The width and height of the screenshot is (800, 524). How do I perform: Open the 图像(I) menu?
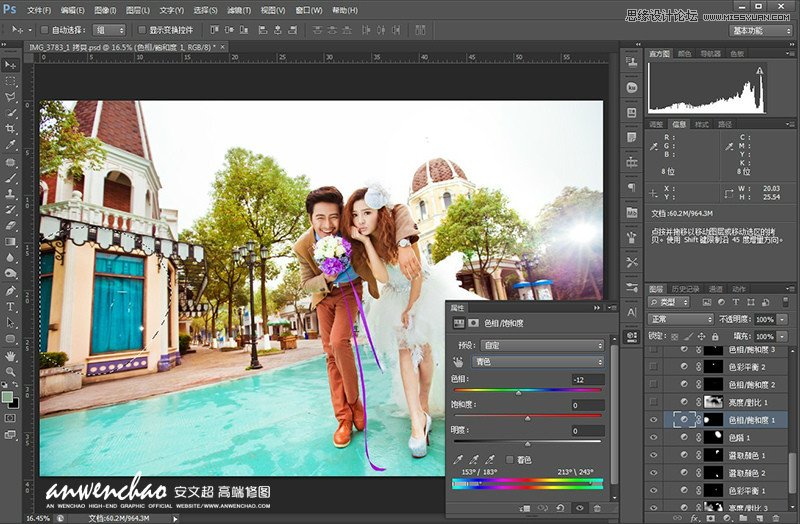[105, 10]
